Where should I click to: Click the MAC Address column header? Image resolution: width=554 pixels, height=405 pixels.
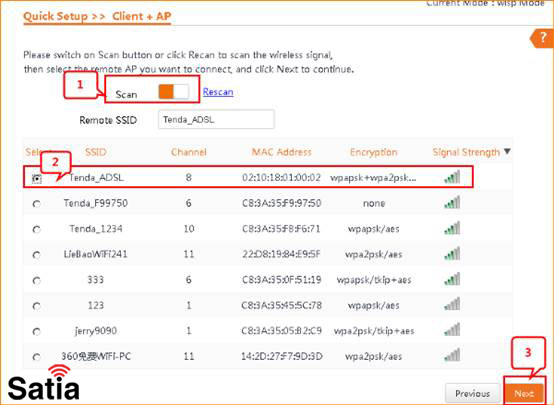coord(282,152)
